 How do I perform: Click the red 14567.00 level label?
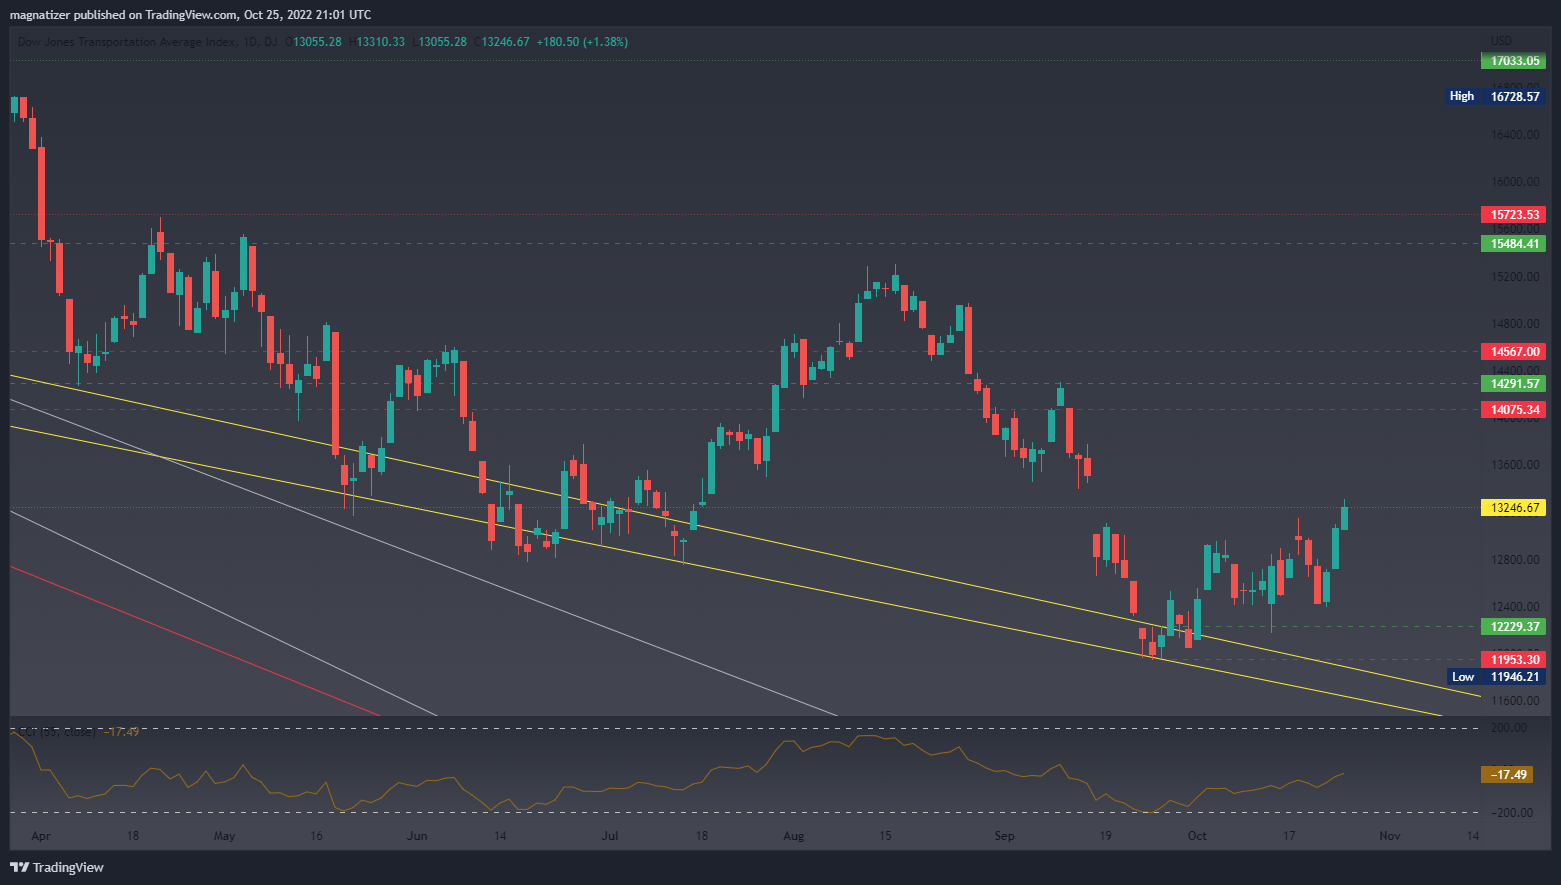click(1512, 352)
